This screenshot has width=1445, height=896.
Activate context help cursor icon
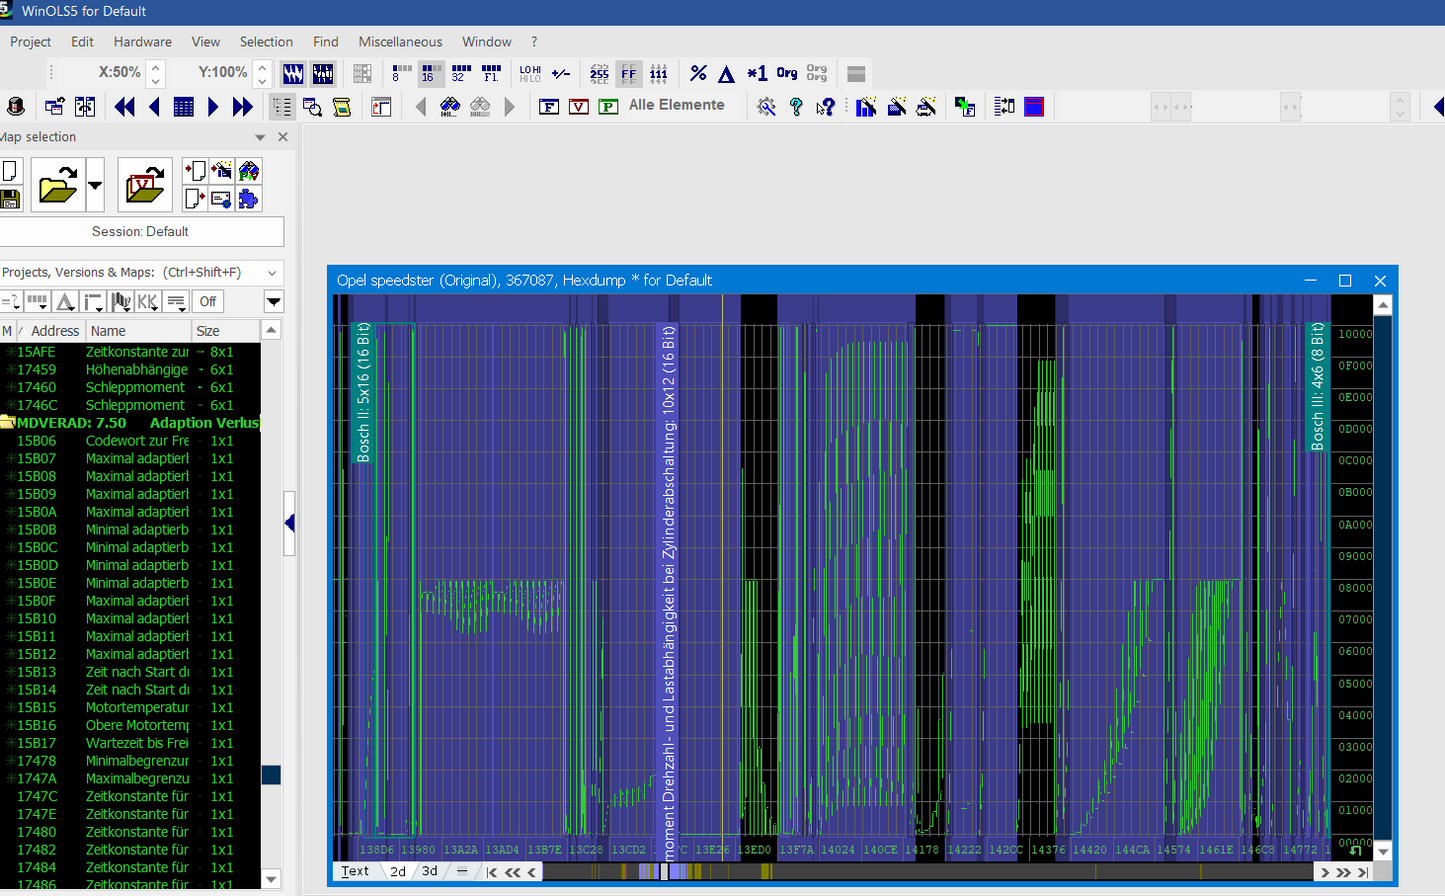[x=826, y=106]
